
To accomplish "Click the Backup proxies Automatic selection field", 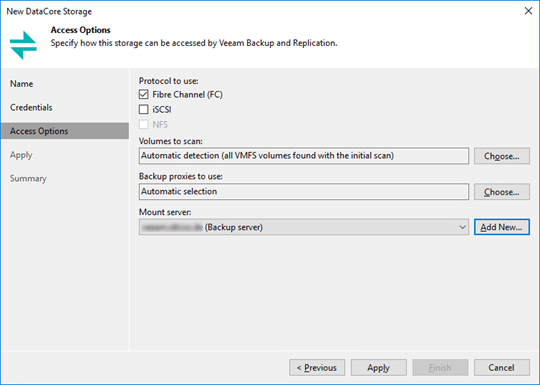I will click(304, 192).
